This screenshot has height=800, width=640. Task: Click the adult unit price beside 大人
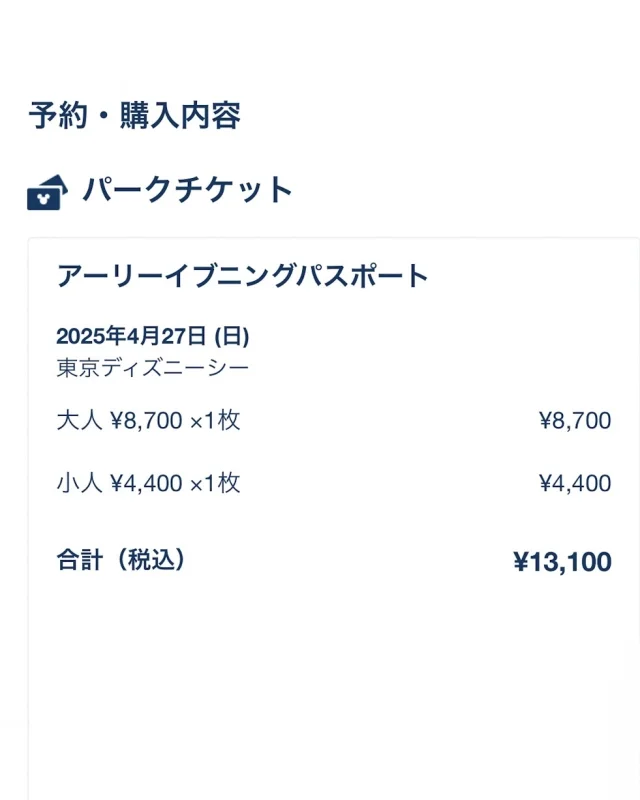pos(146,420)
